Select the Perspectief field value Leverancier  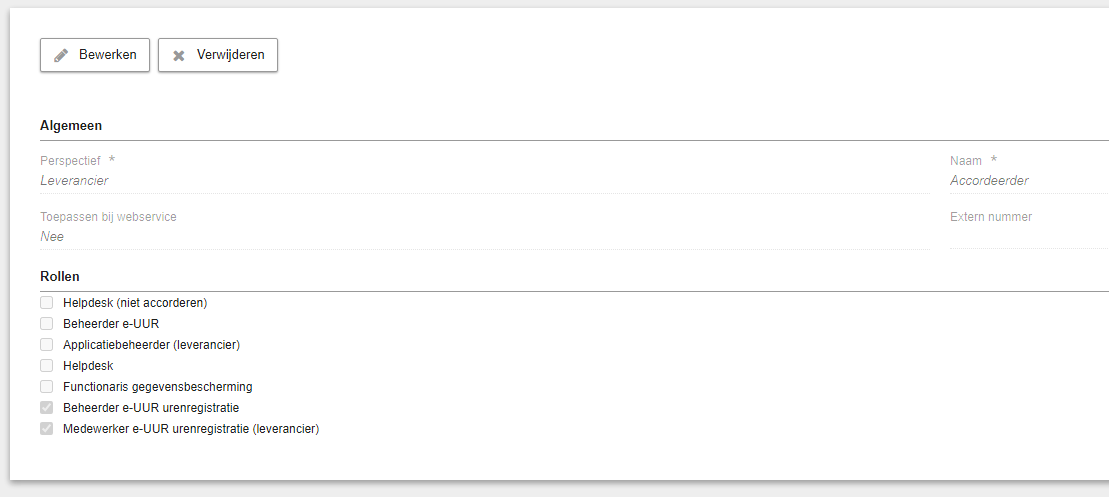[74, 180]
